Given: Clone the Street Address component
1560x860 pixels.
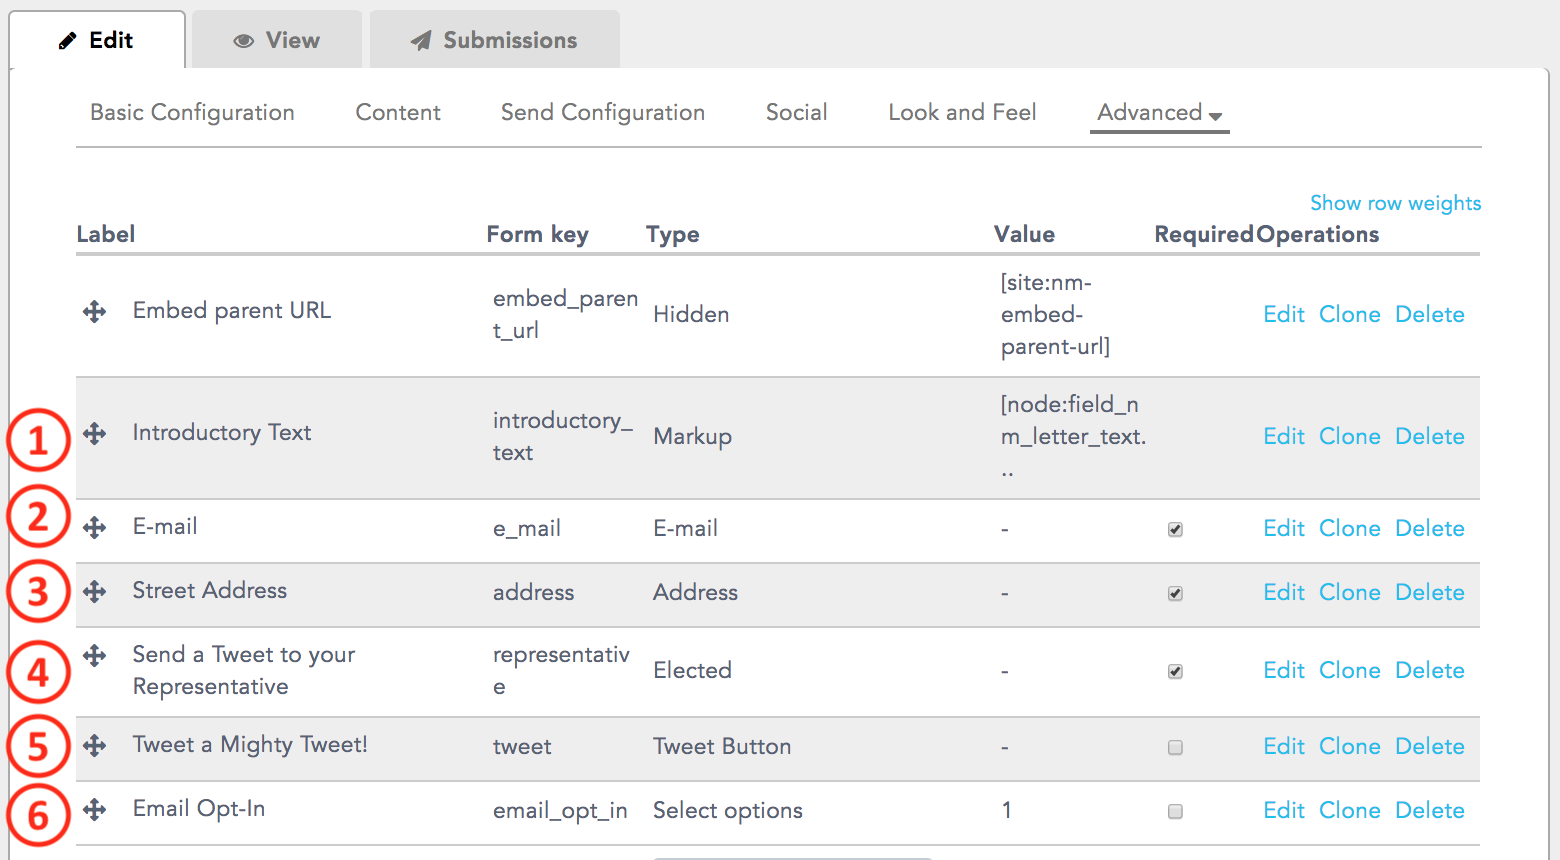Looking at the screenshot, I should click(1350, 592).
